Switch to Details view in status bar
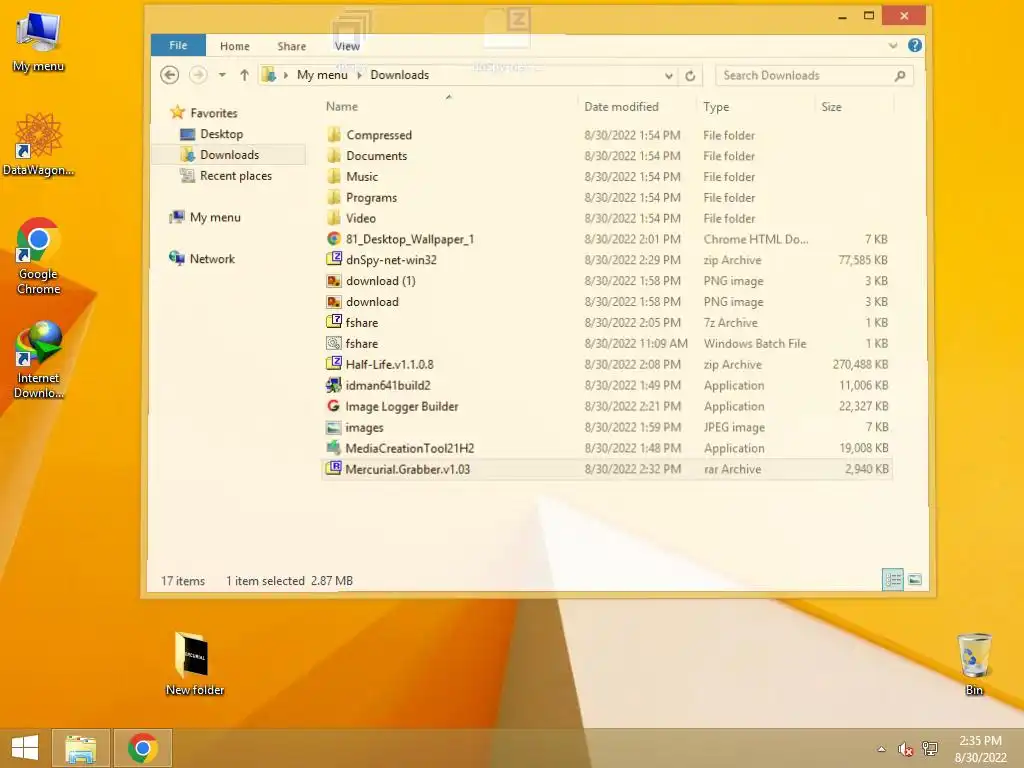The image size is (1024, 768). tap(893, 579)
